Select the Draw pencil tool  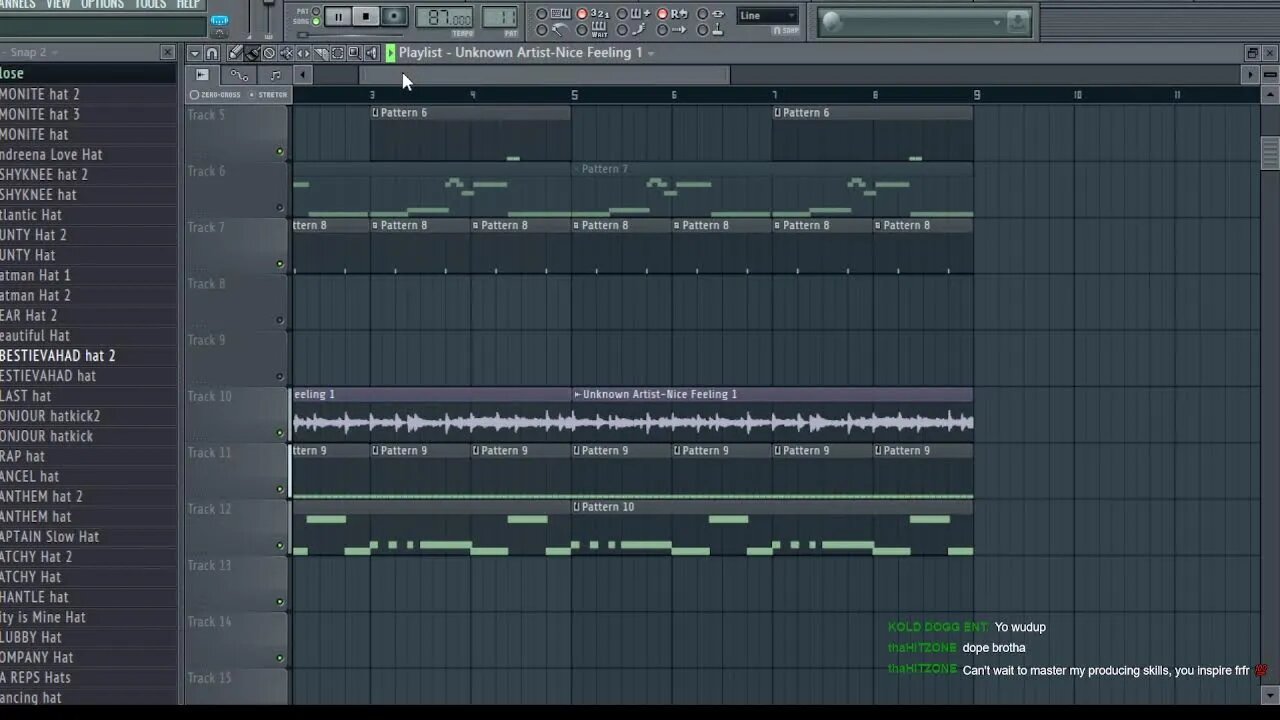(x=235, y=53)
